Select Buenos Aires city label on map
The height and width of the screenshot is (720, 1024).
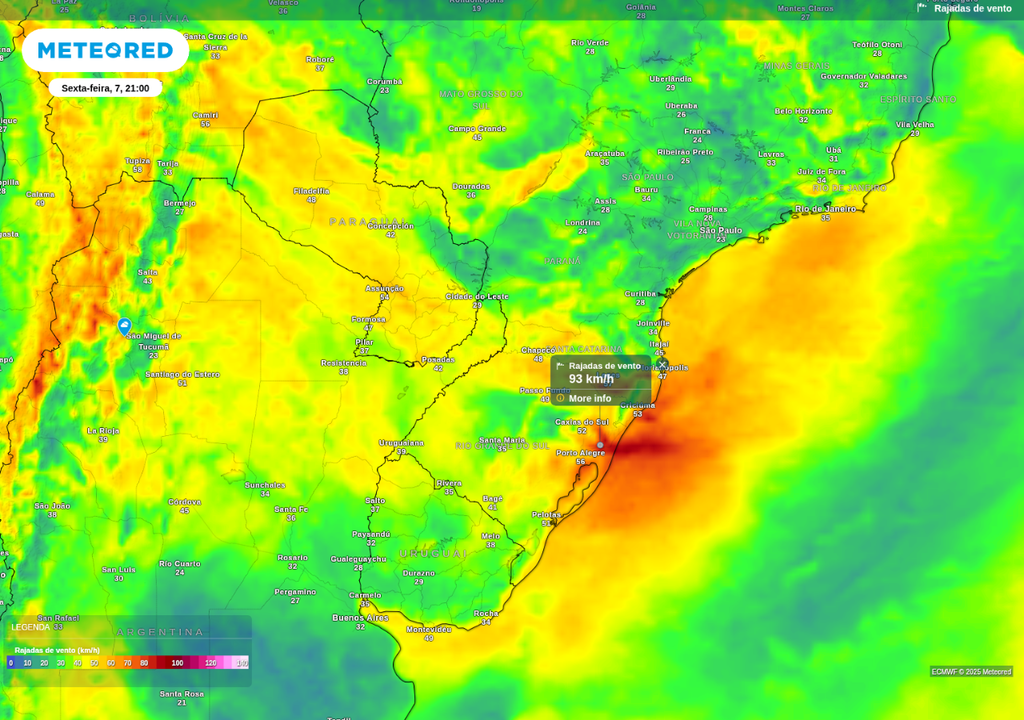360,618
